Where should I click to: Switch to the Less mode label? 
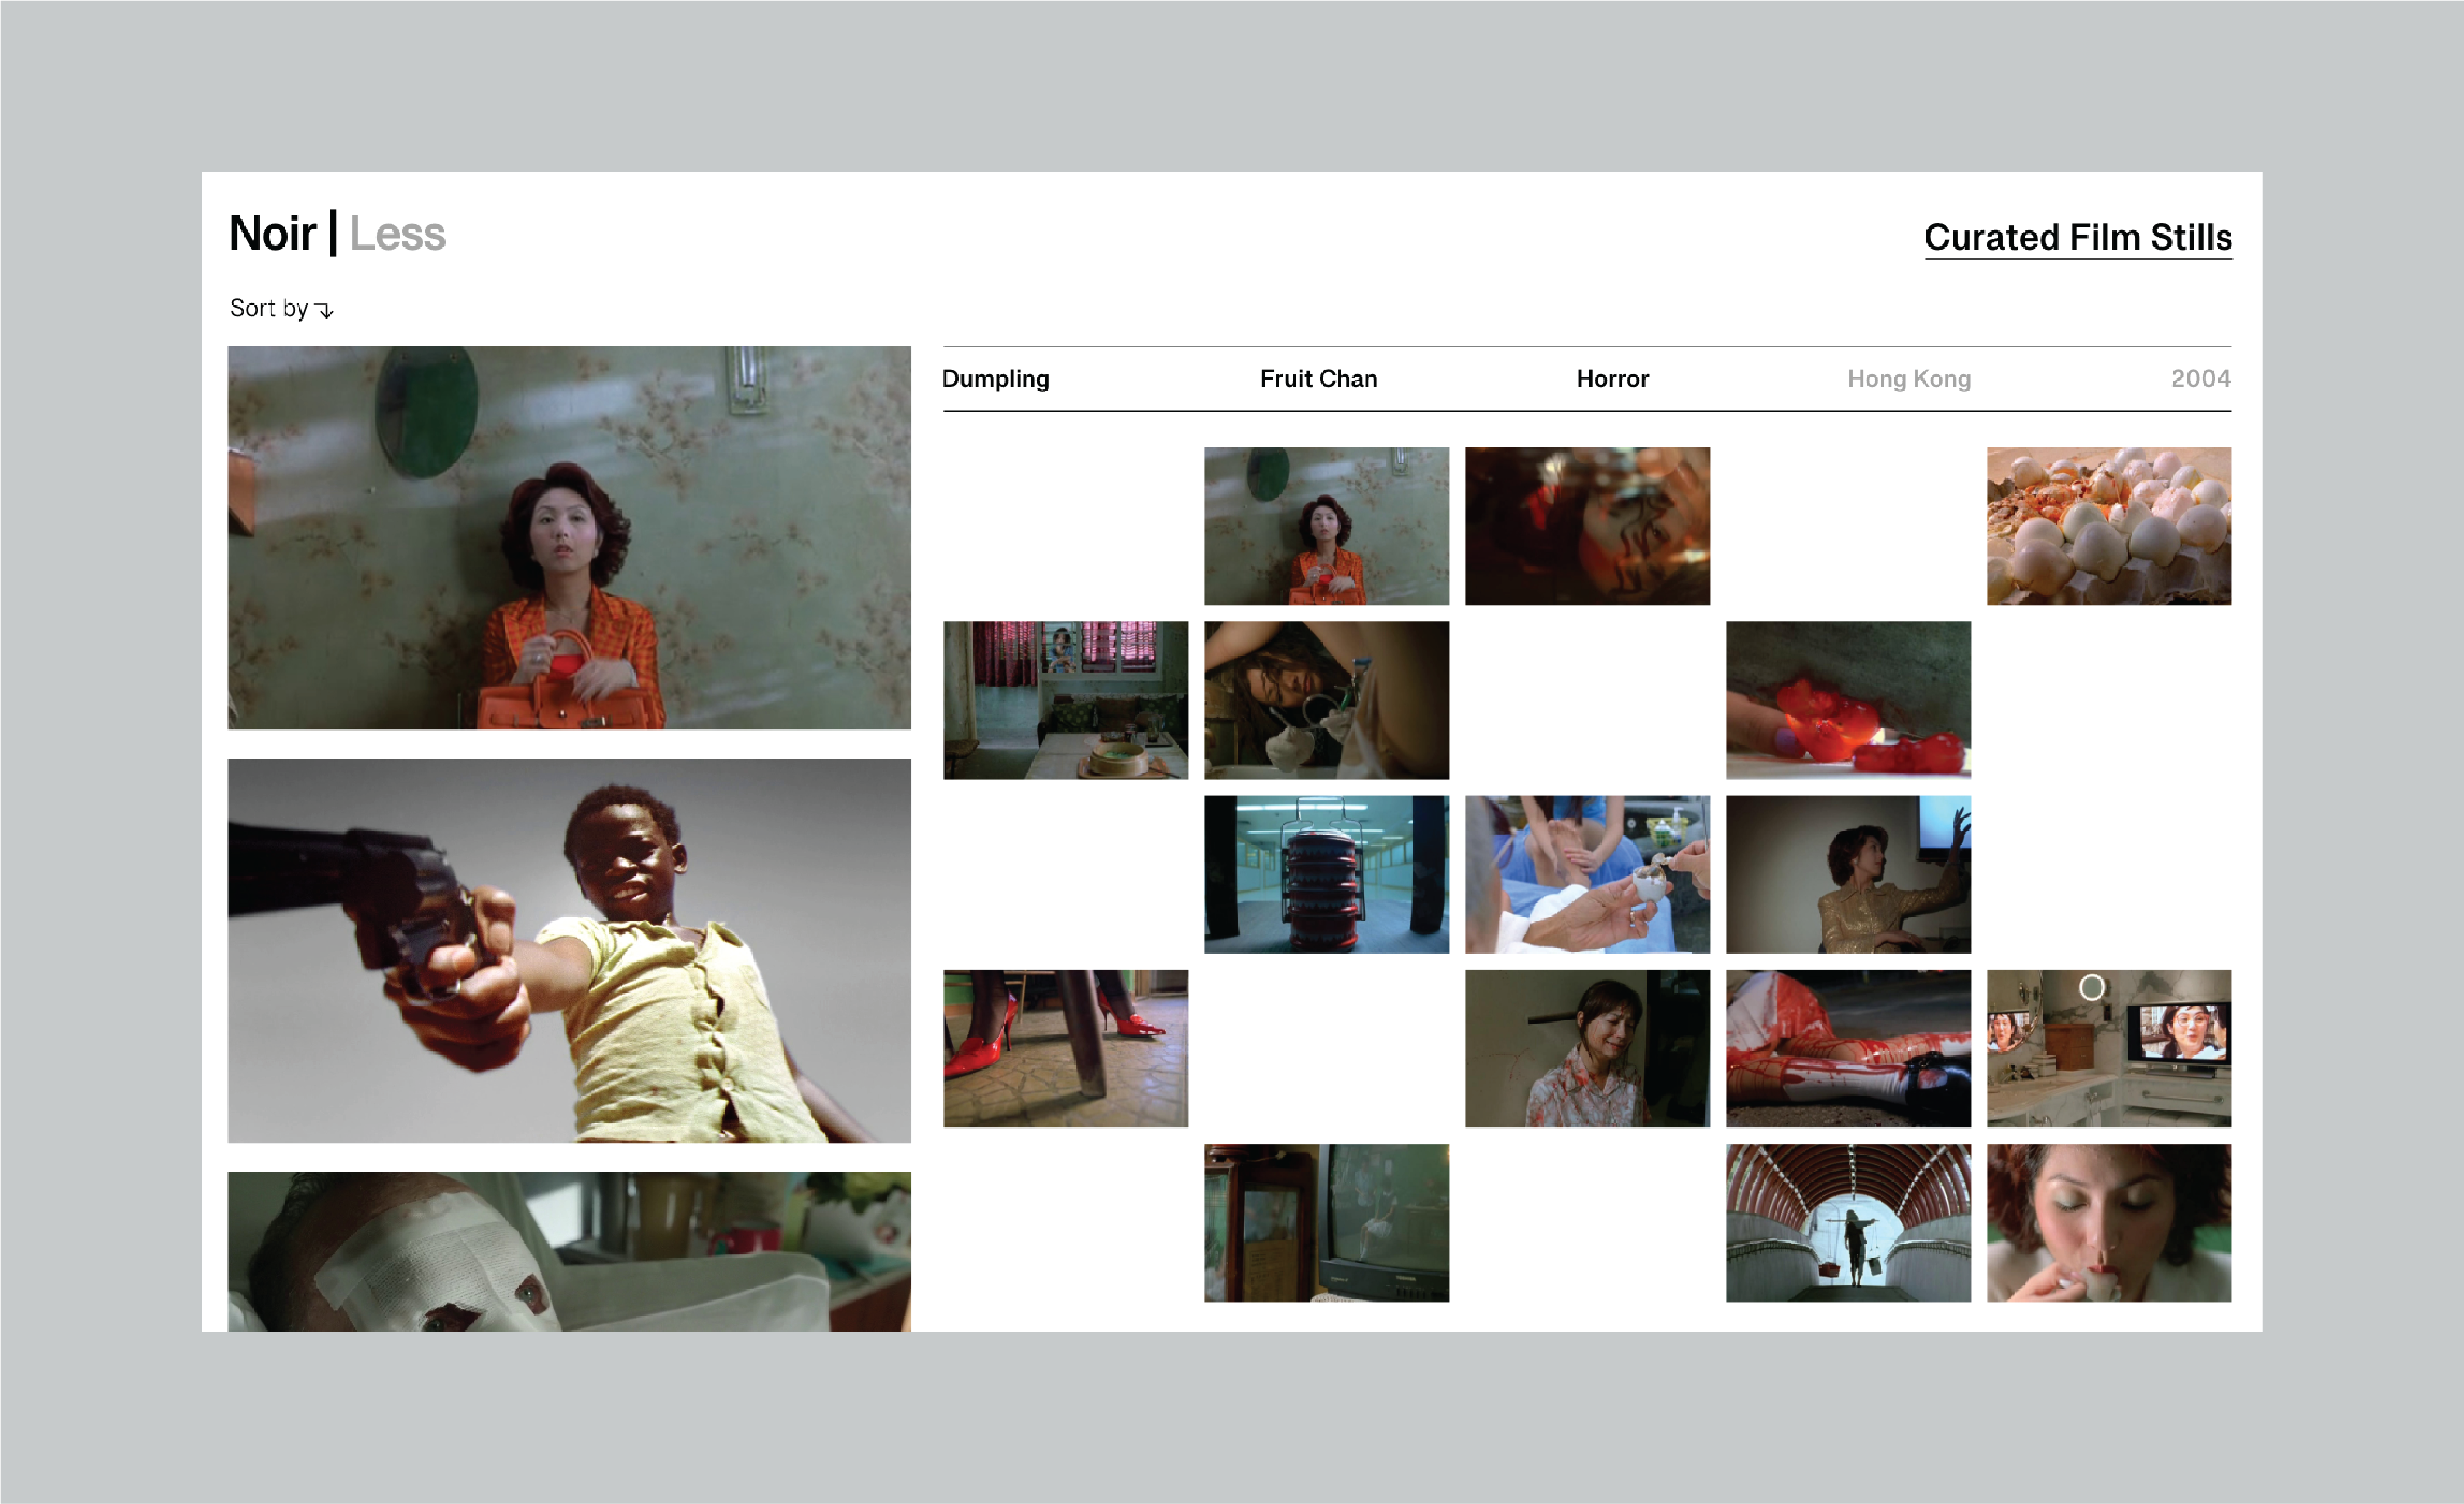click(x=397, y=234)
